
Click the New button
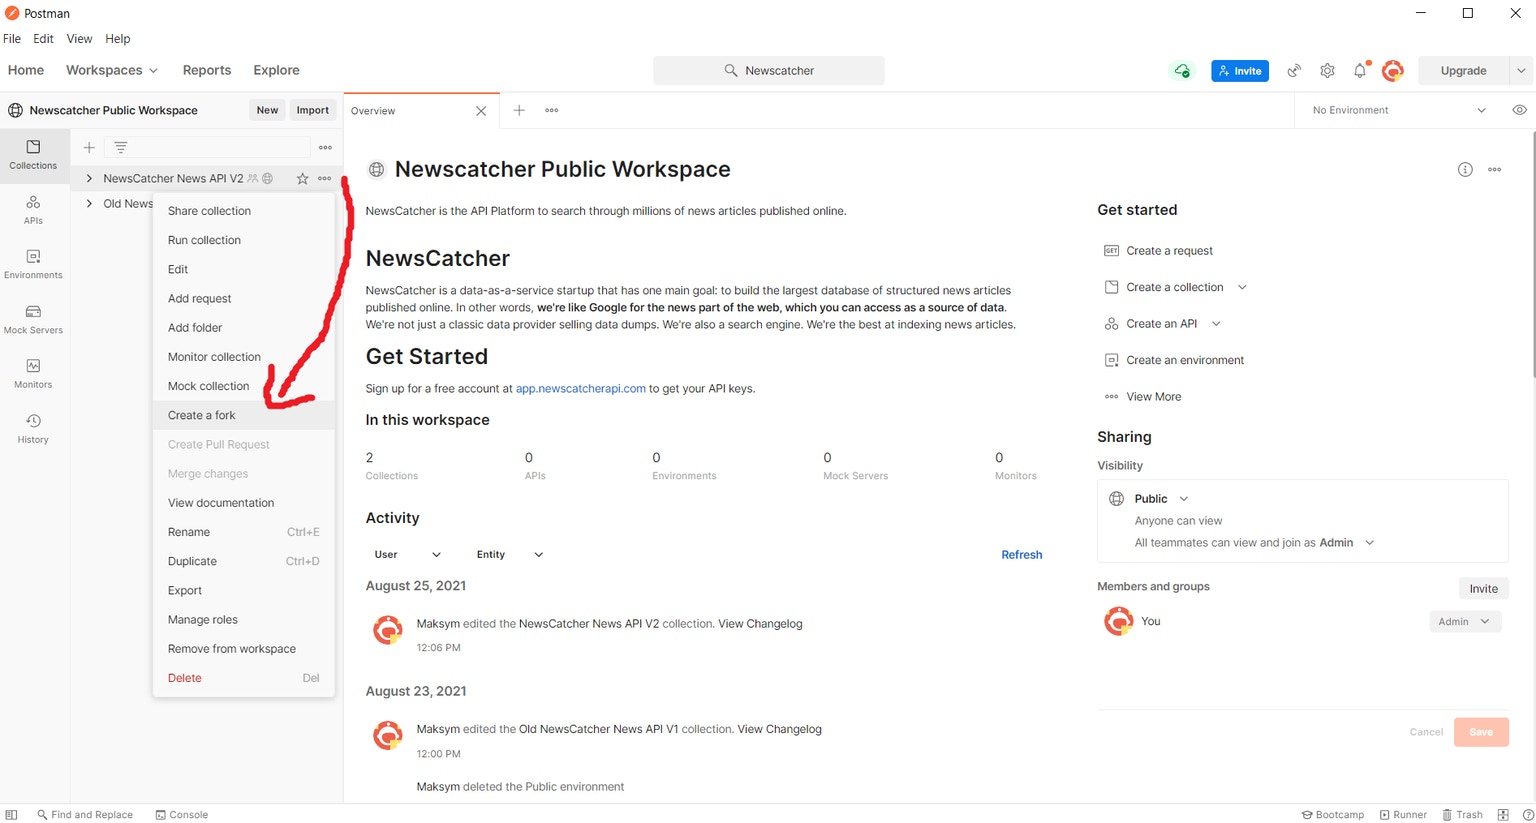point(267,110)
